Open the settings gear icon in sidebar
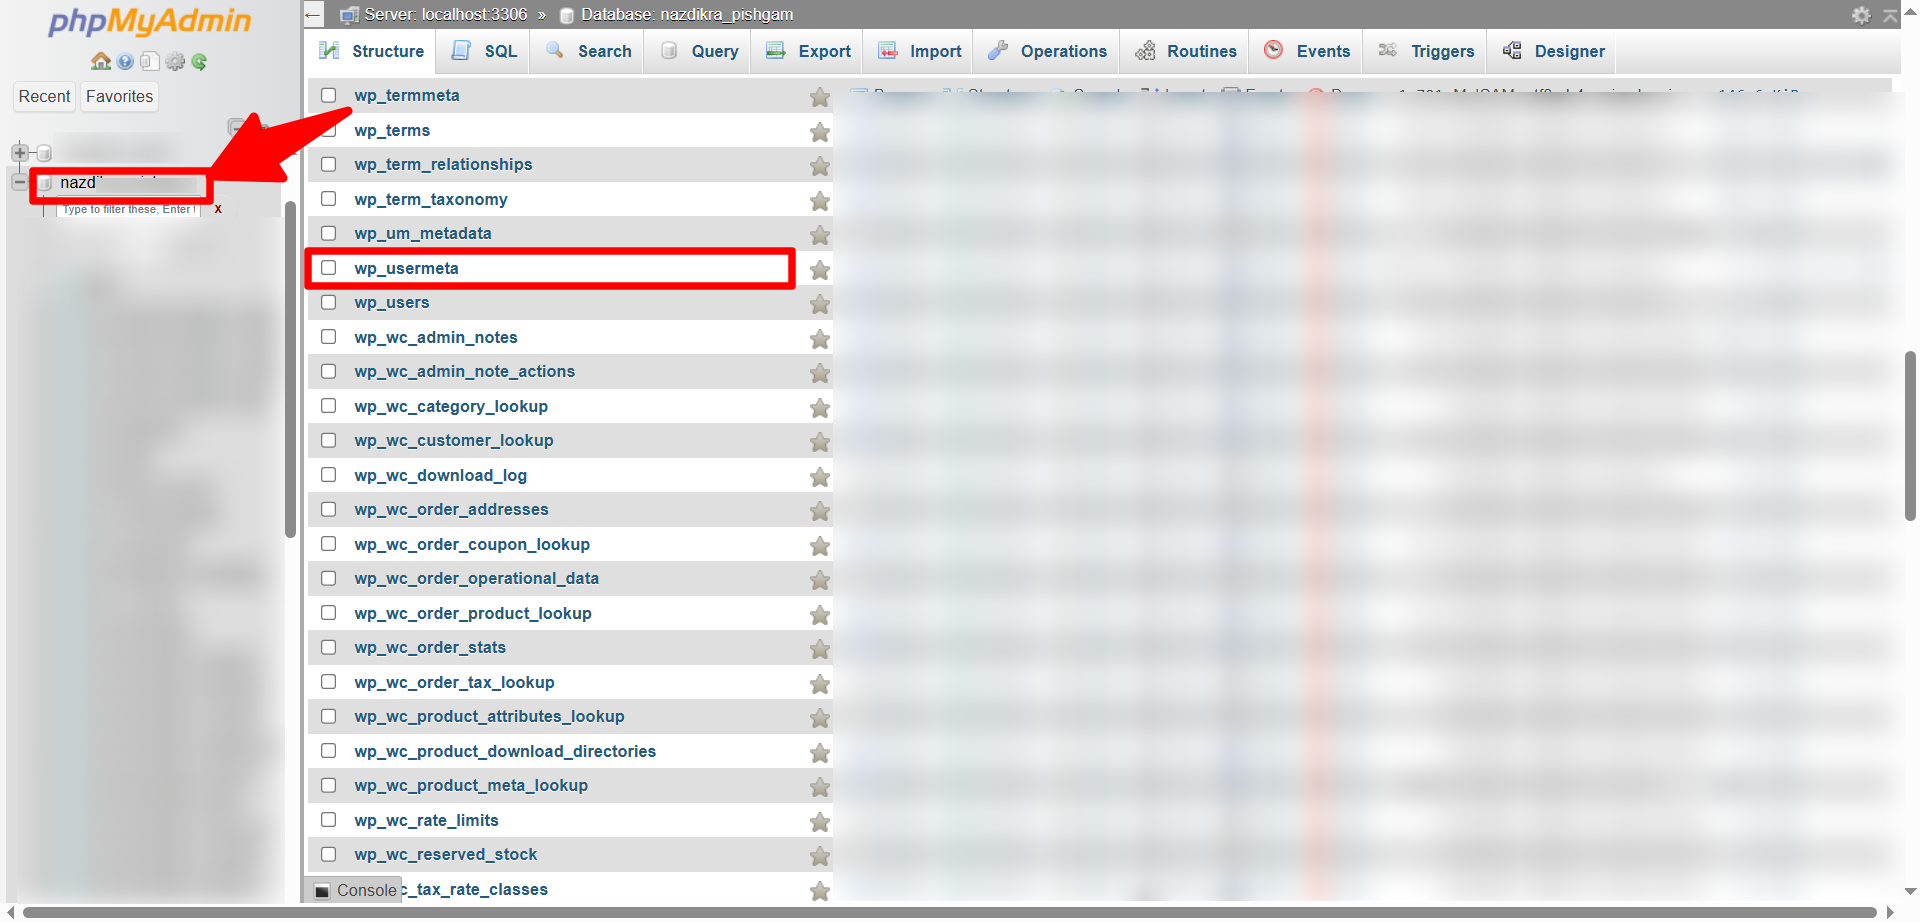This screenshot has width=1920, height=922. click(x=175, y=61)
